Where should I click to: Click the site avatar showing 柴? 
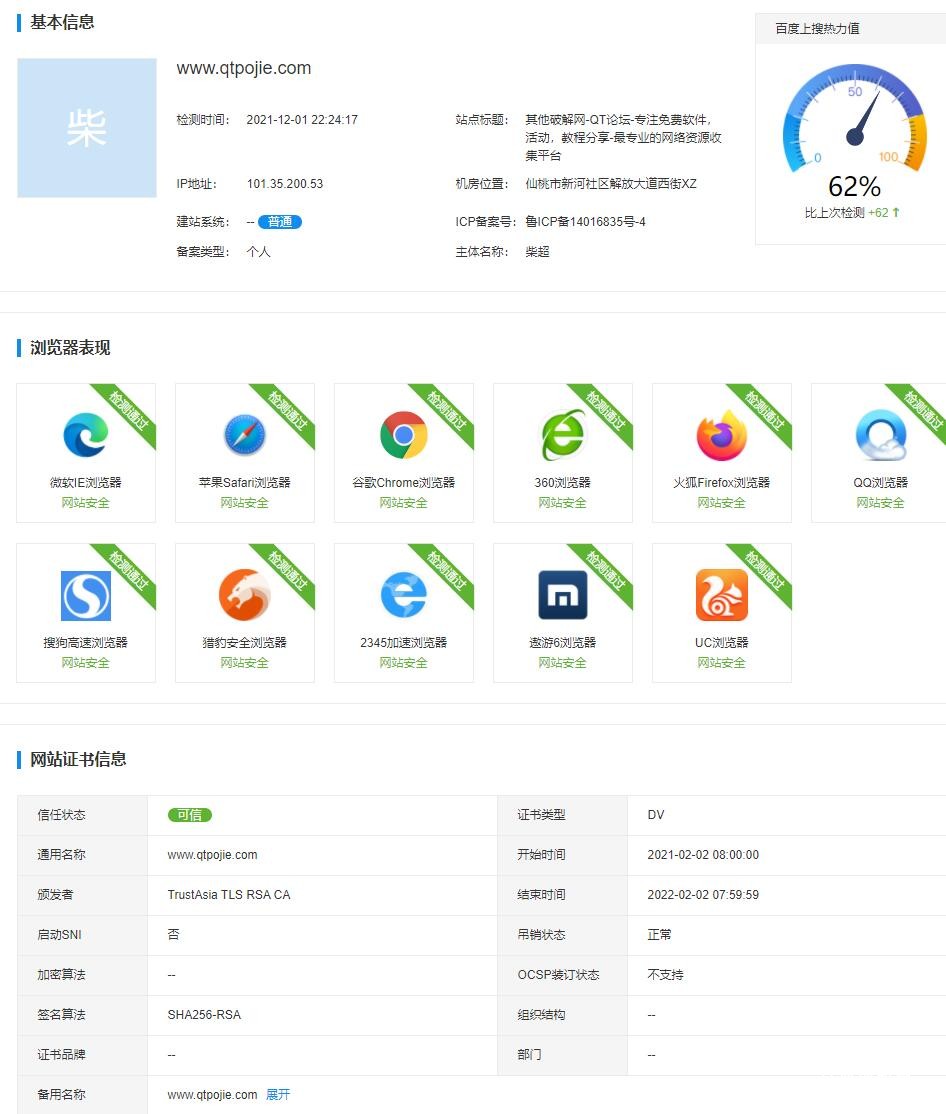[87, 128]
